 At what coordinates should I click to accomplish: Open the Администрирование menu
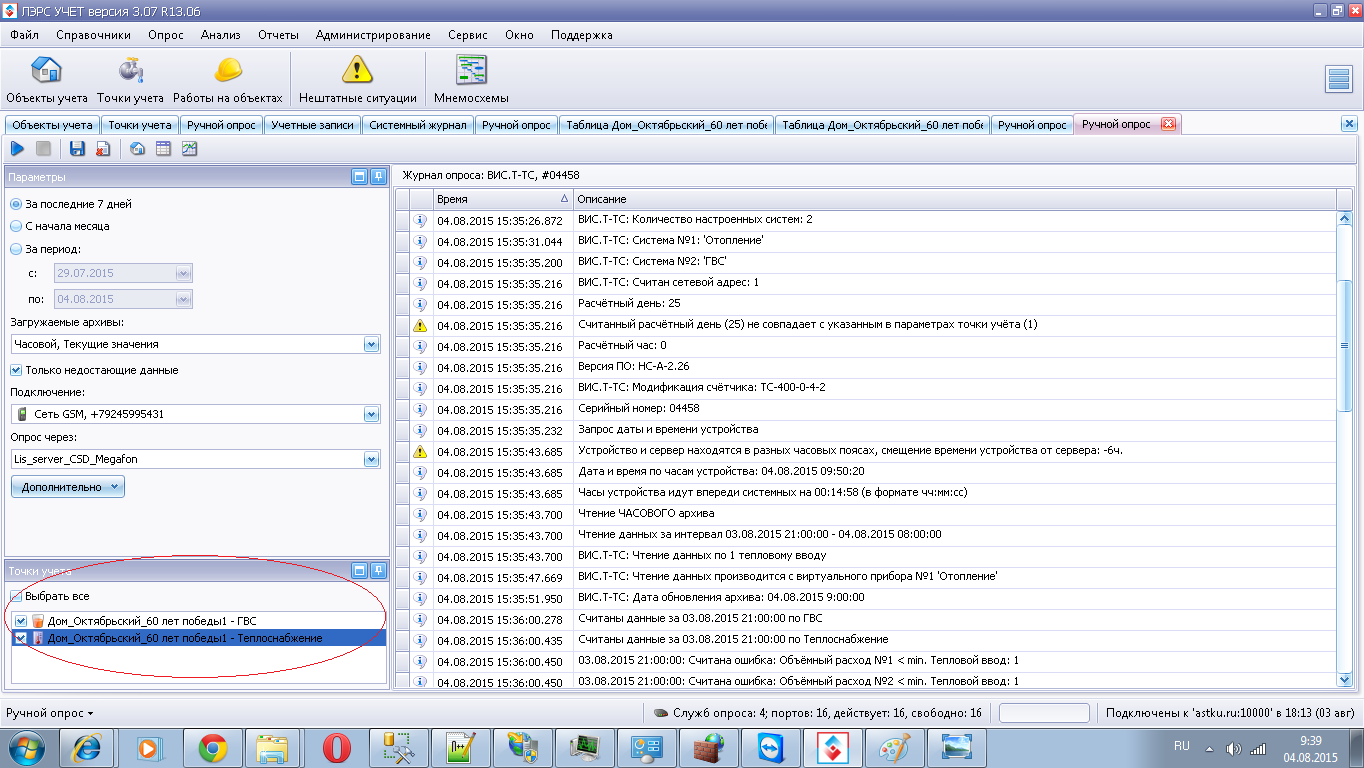click(x=373, y=35)
